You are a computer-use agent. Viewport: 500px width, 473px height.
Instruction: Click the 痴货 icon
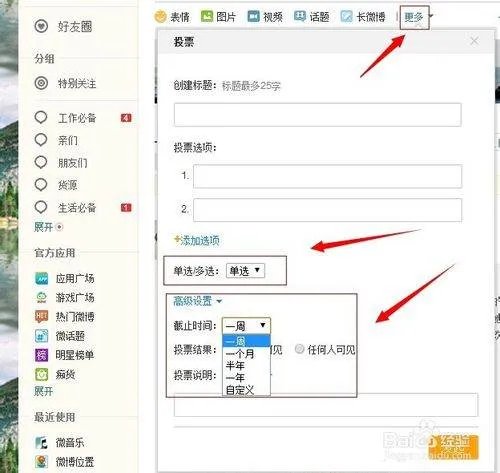click(42, 374)
